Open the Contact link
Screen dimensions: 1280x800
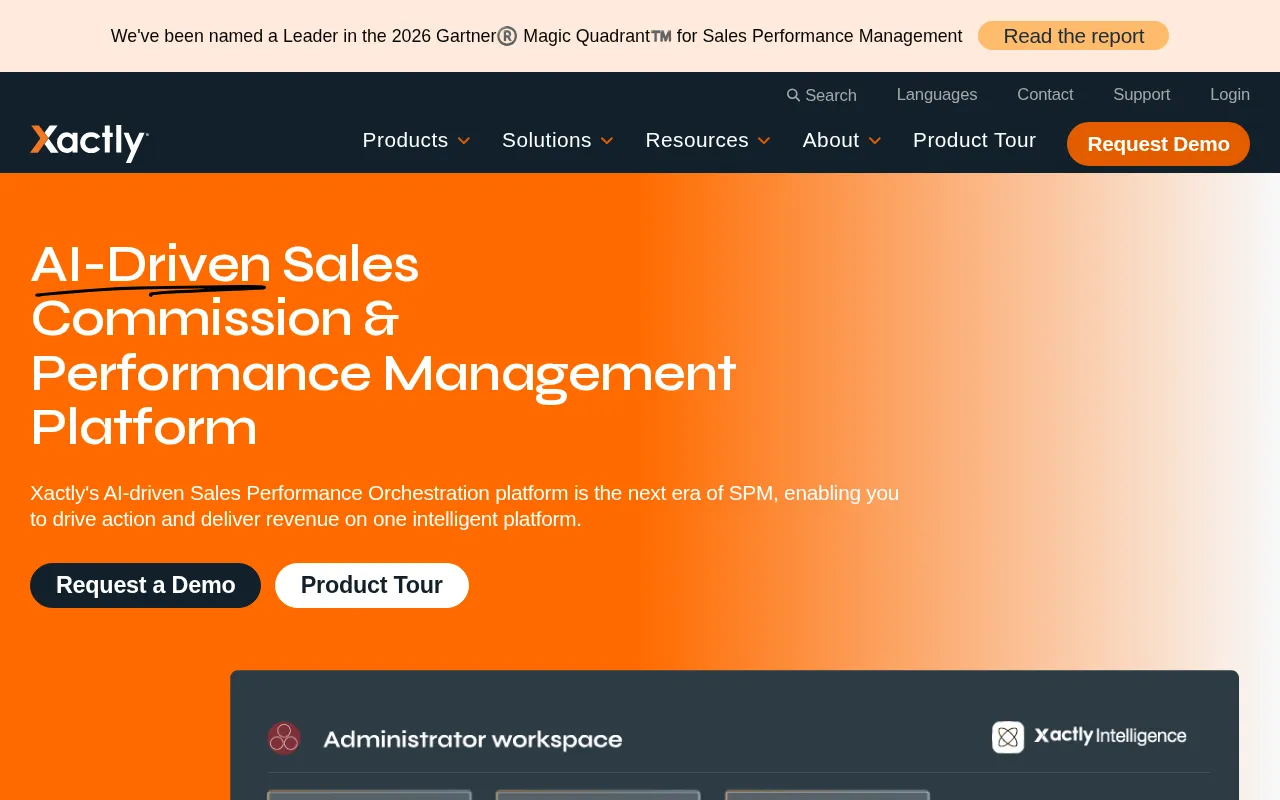pos(1045,94)
